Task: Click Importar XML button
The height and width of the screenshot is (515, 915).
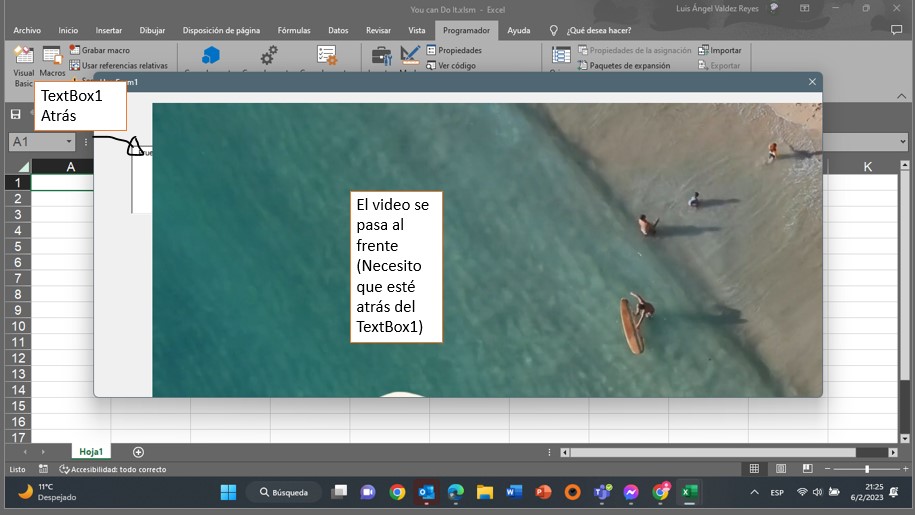Action: tap(720, 50)
